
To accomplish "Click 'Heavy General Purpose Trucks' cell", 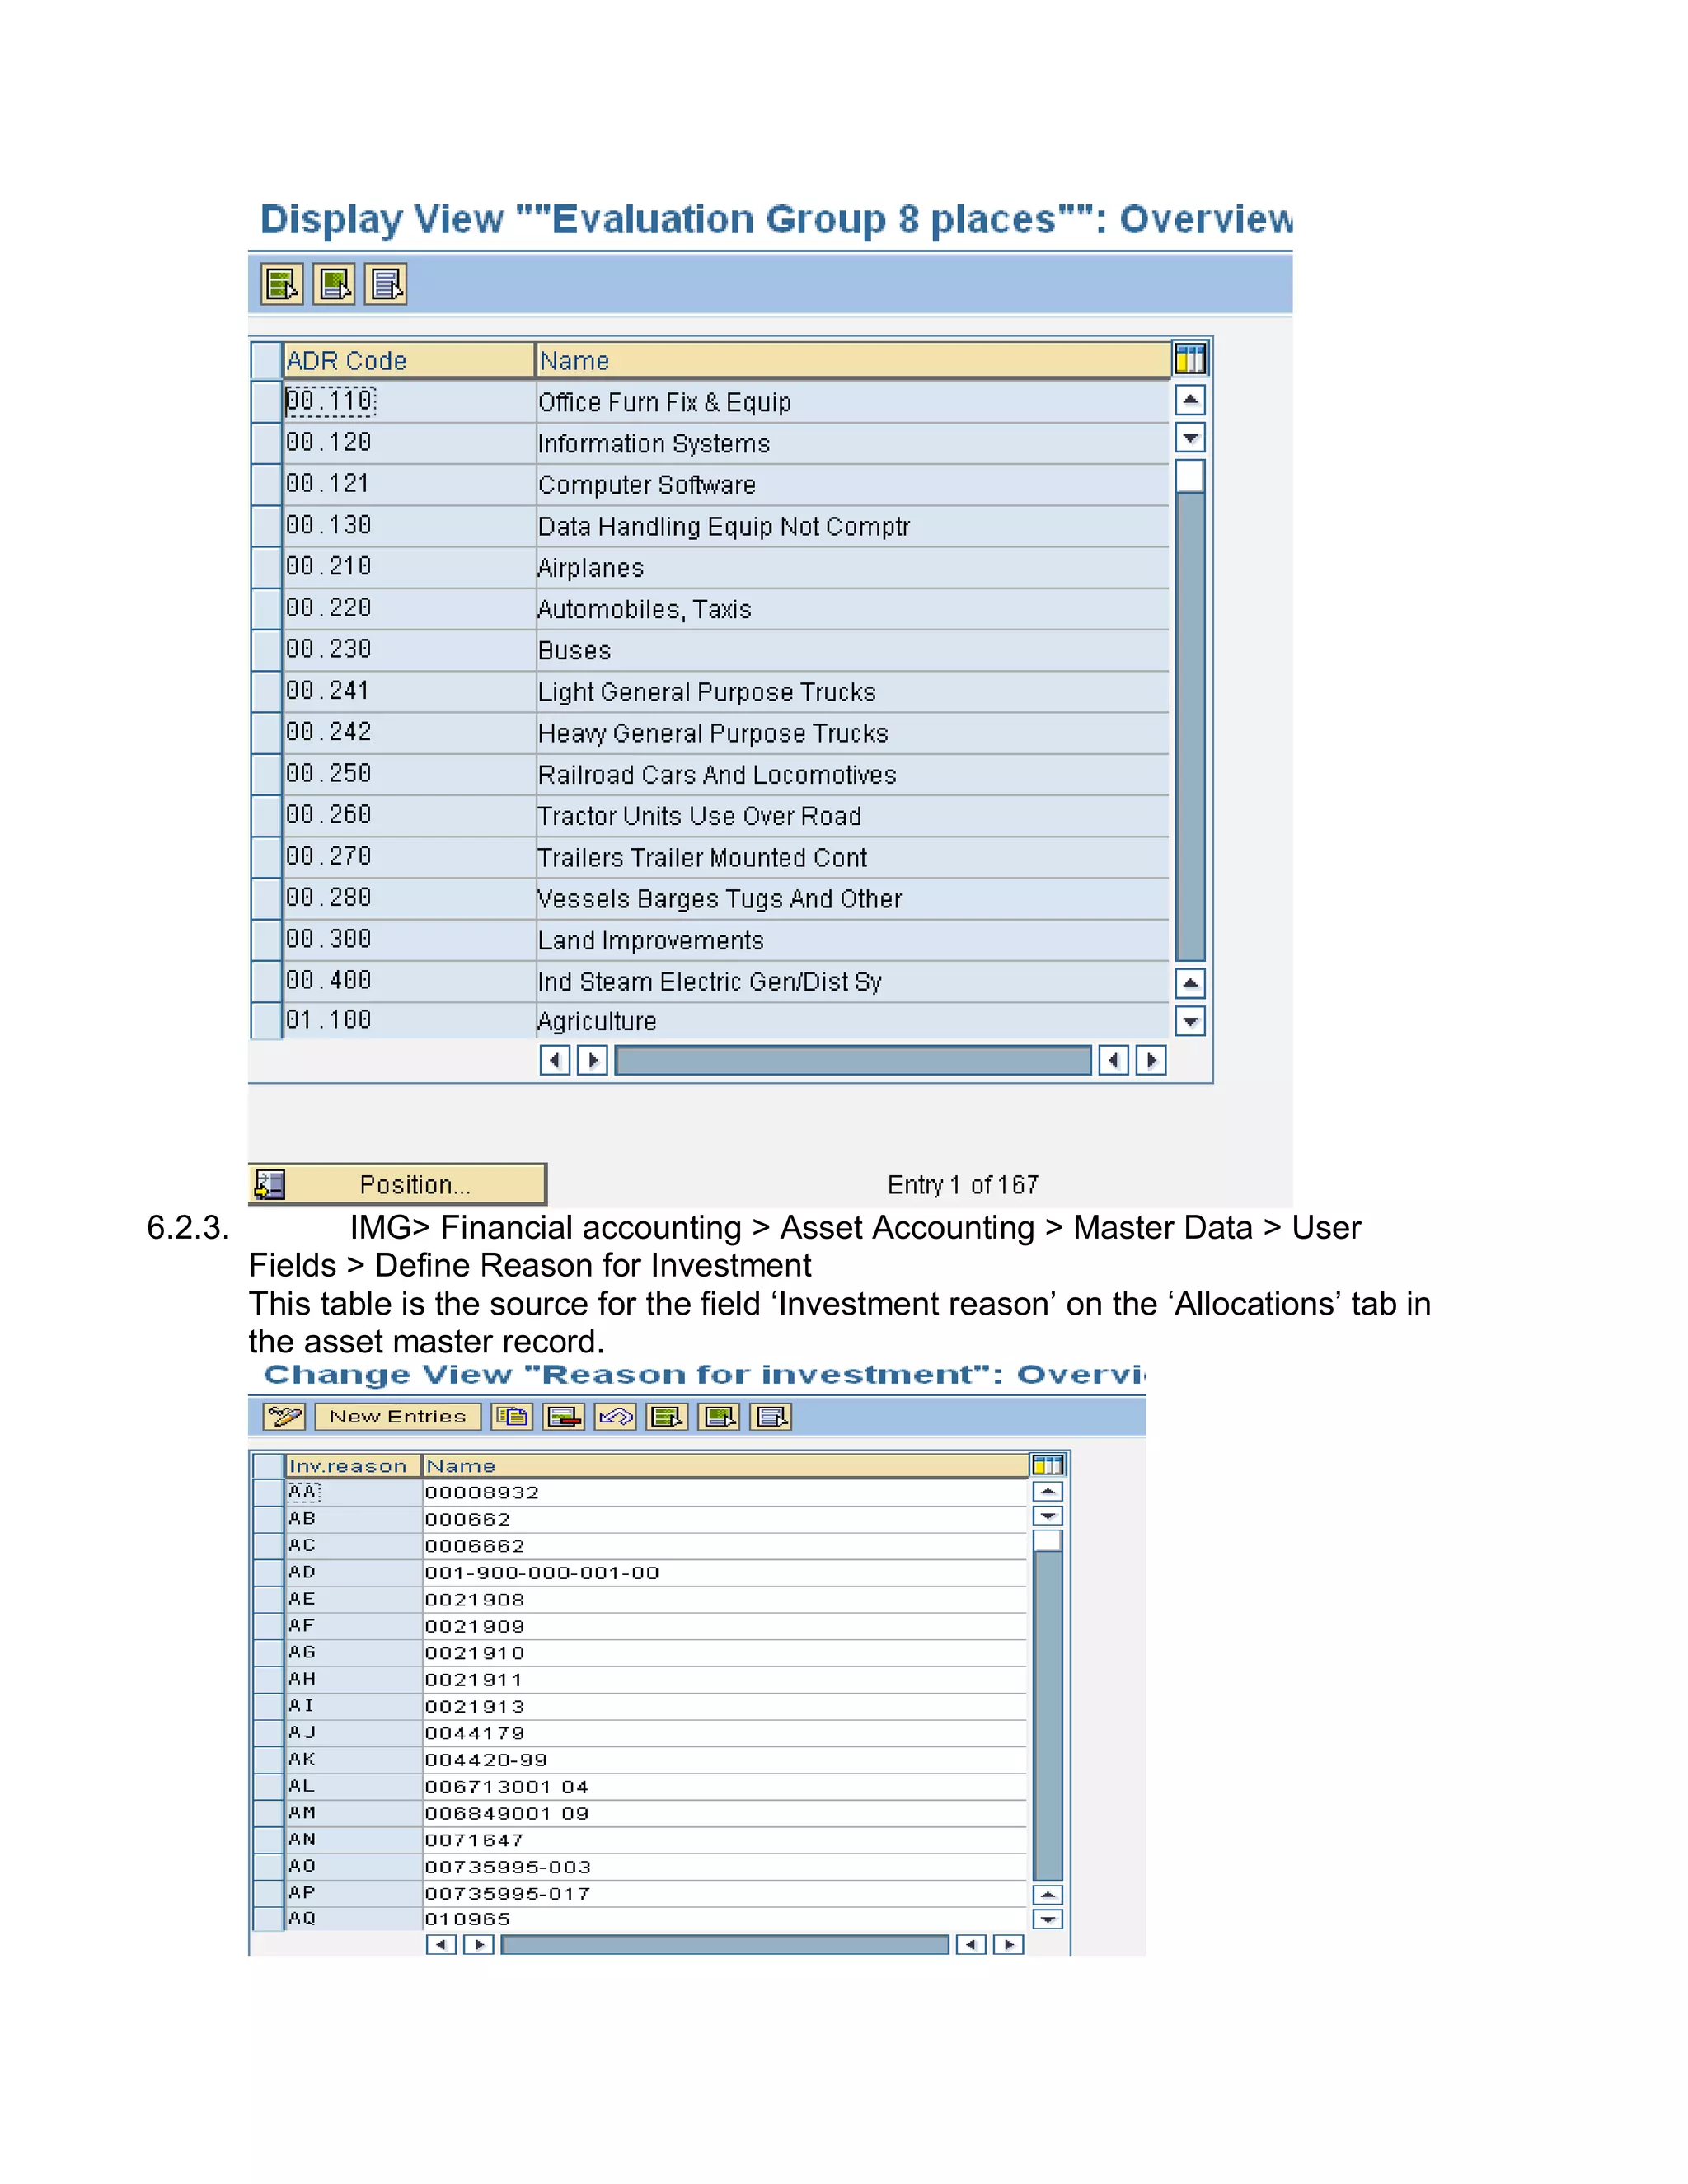I will pyautogui.click(x=853, y=733).
